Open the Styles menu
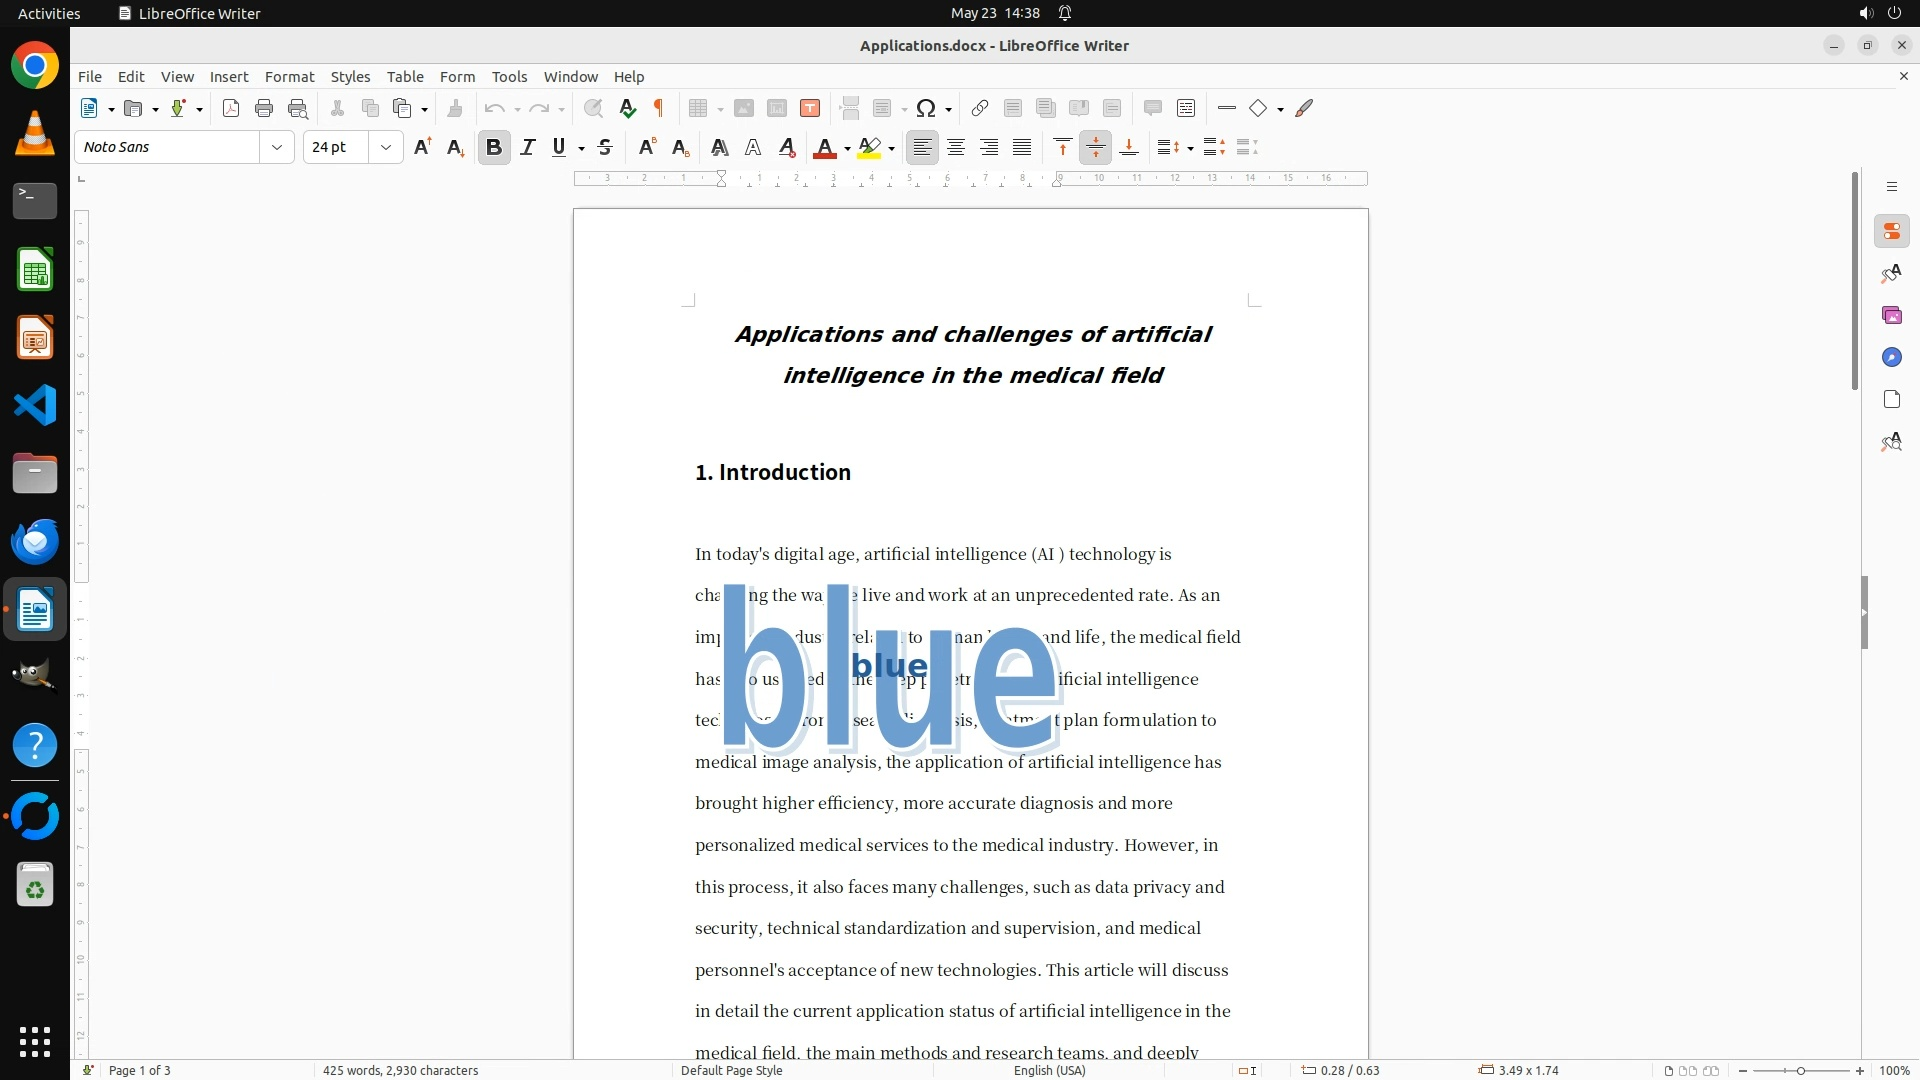 (350, 77)
